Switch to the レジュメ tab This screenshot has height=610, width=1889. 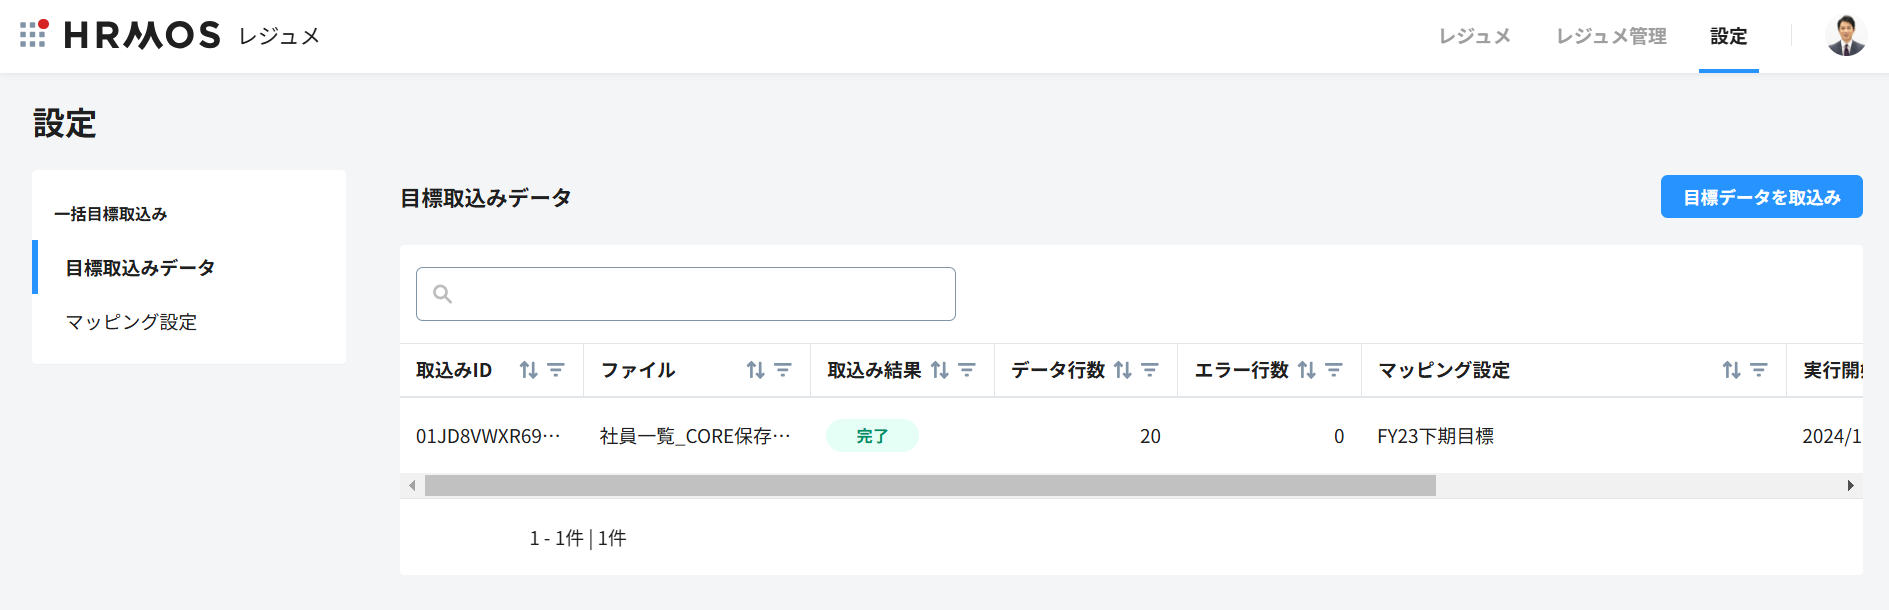click(x=1474, y=36)
